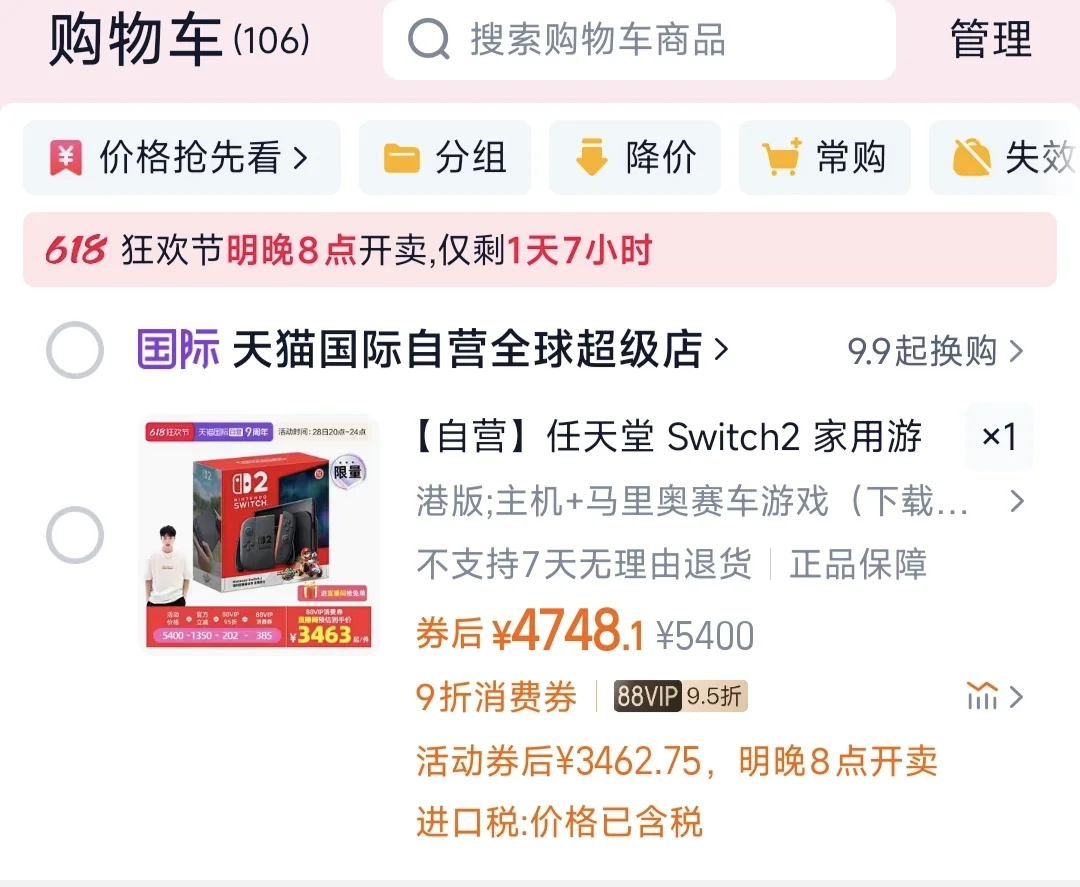This screenshot has height=887, width=1080.
Task: Tap the 88VIP 9.5折 discount badge
Action: (681, 696)
